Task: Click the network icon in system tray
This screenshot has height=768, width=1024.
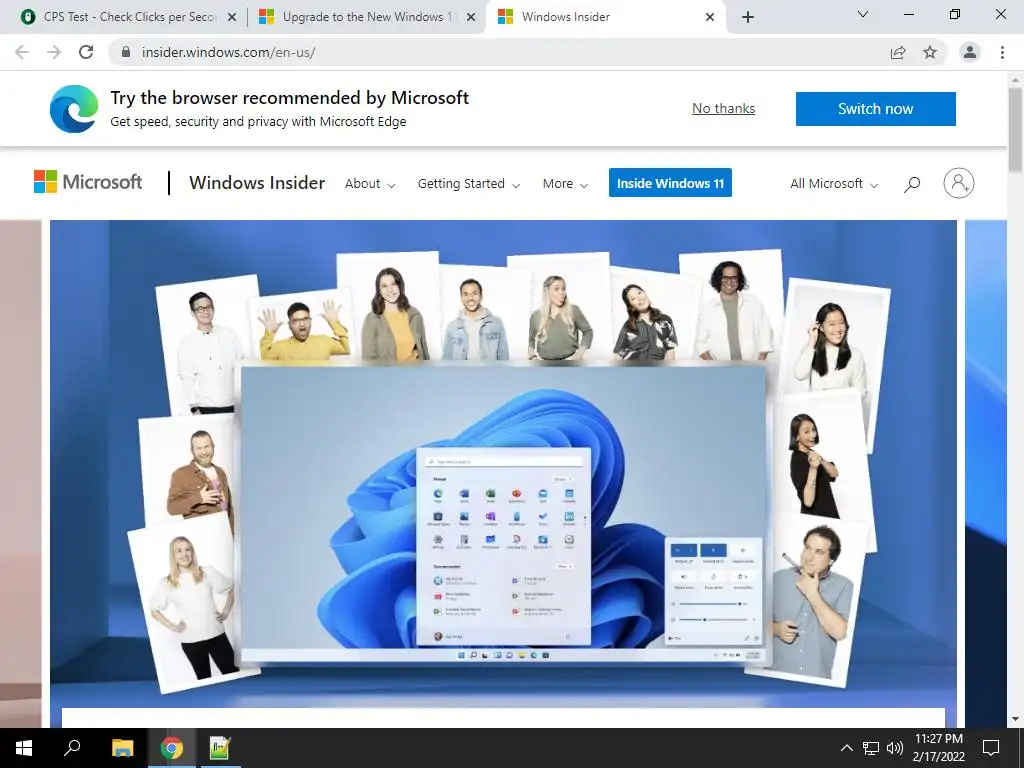Action: tap(871, 748)
